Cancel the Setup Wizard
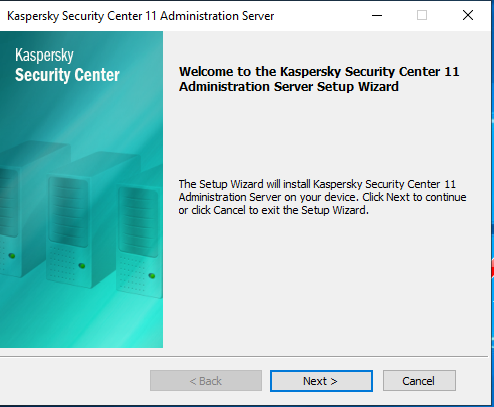The image size is (494, 407). 419,381
